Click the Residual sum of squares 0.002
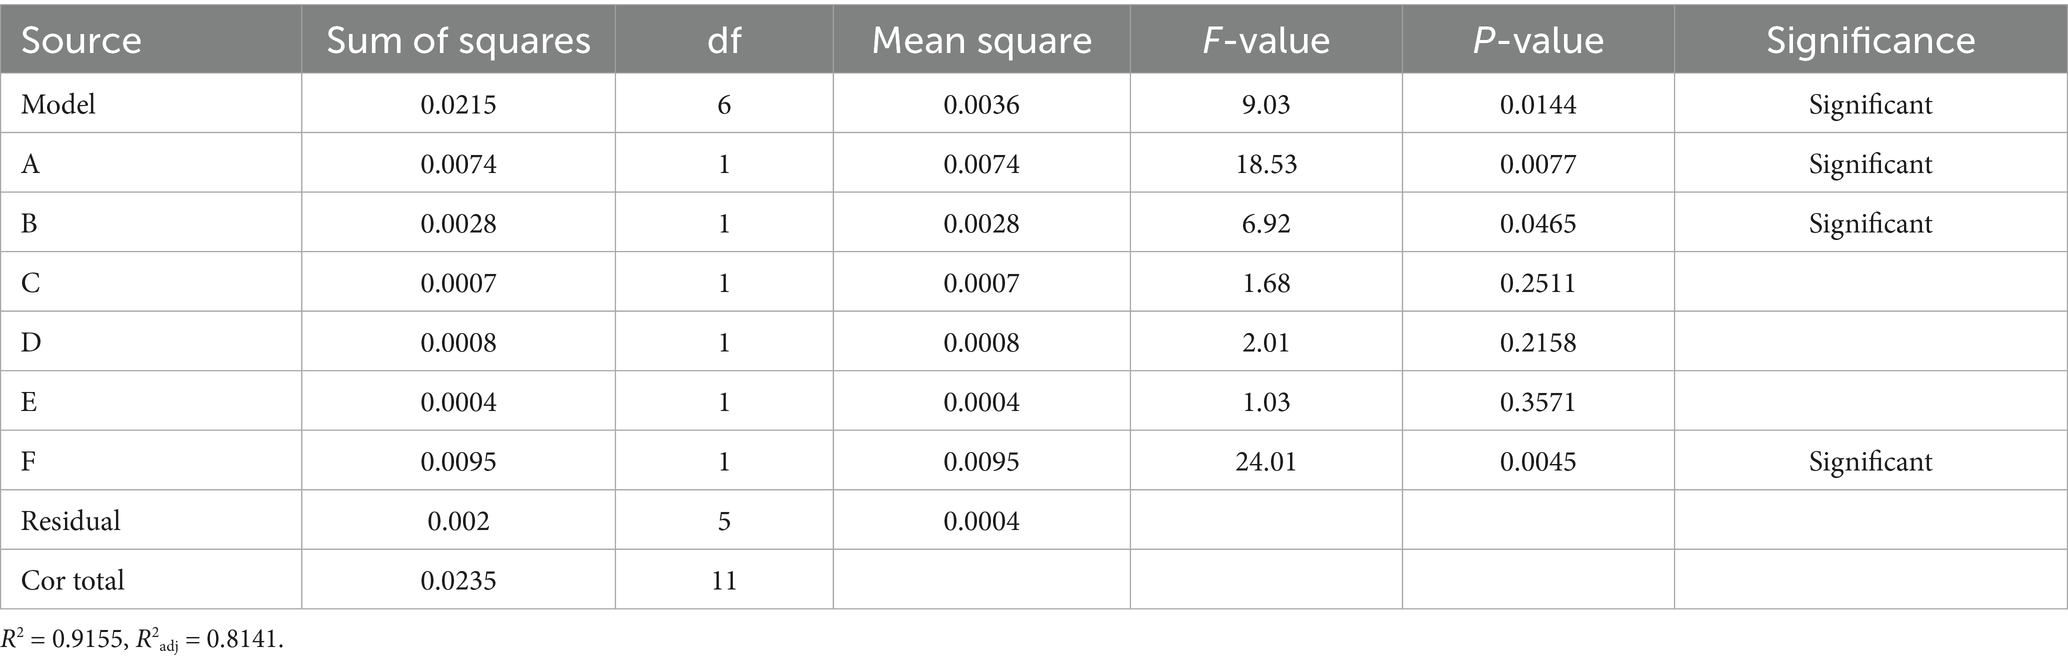Screen dimensions: 2068x661 (x=458, y=521)
